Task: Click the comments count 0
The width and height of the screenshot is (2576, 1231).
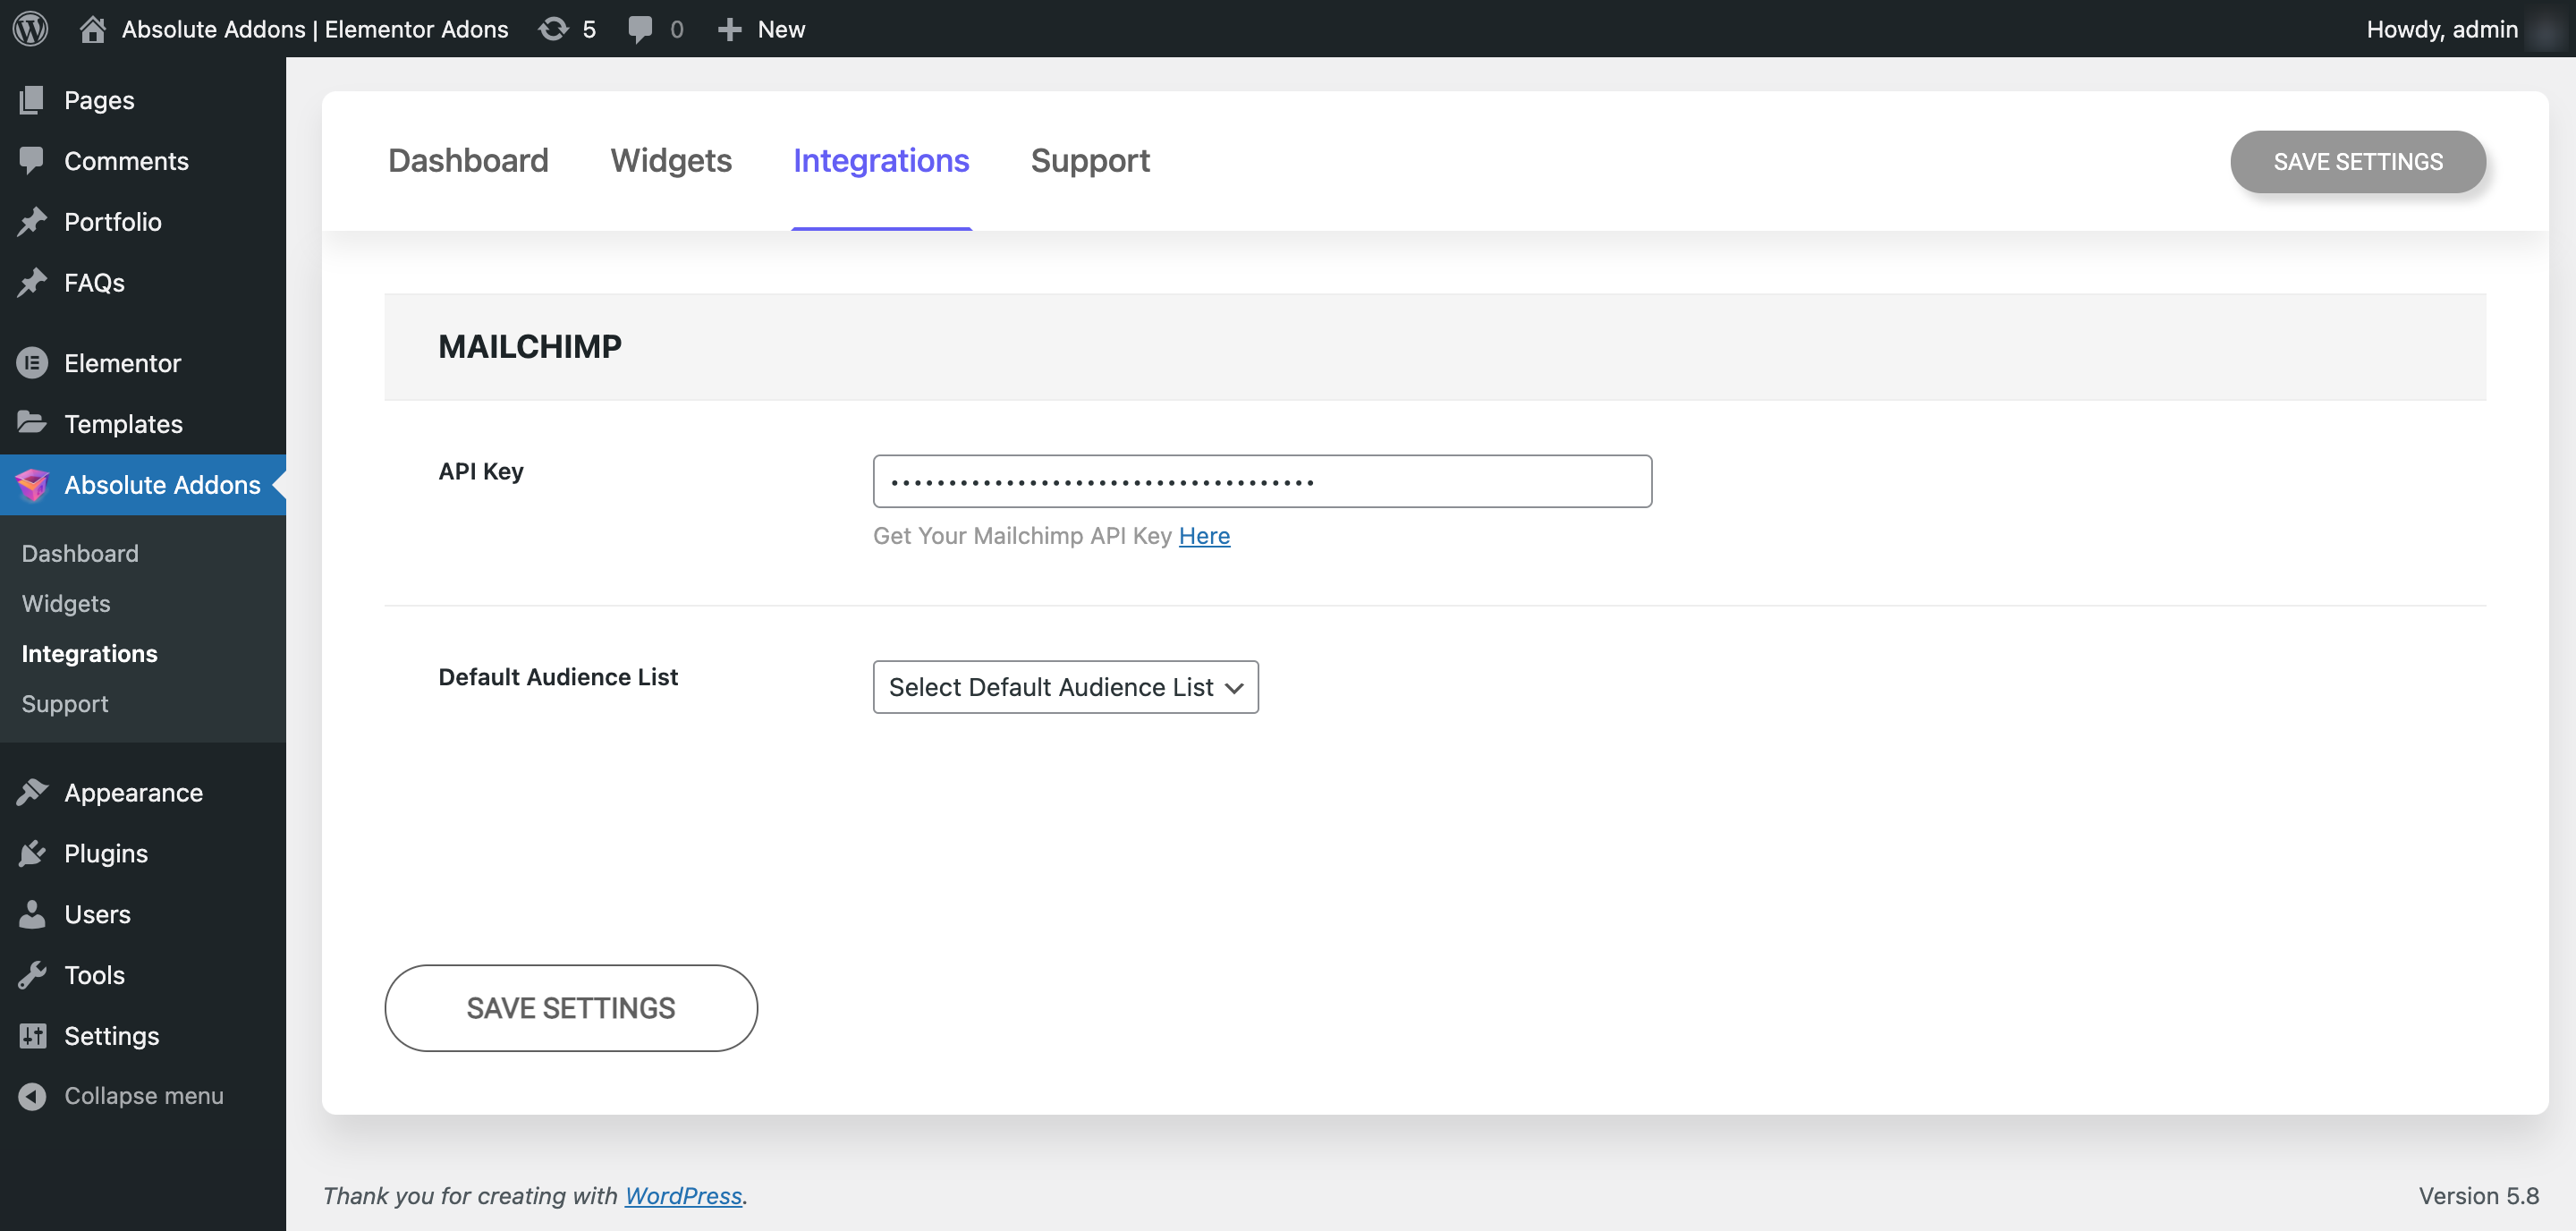Action: pos(677,29)
